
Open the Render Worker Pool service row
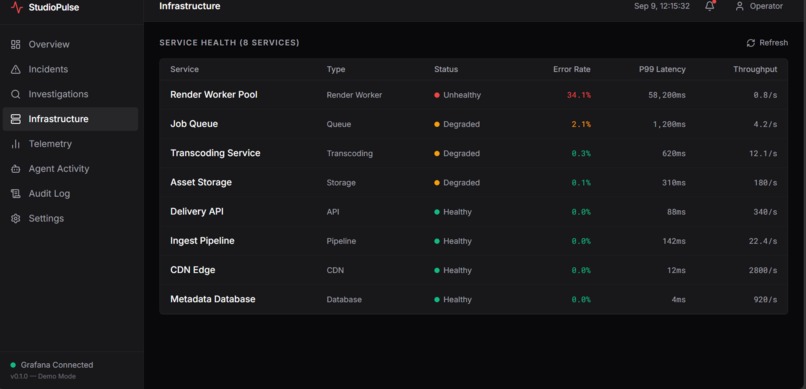point(473,95)
